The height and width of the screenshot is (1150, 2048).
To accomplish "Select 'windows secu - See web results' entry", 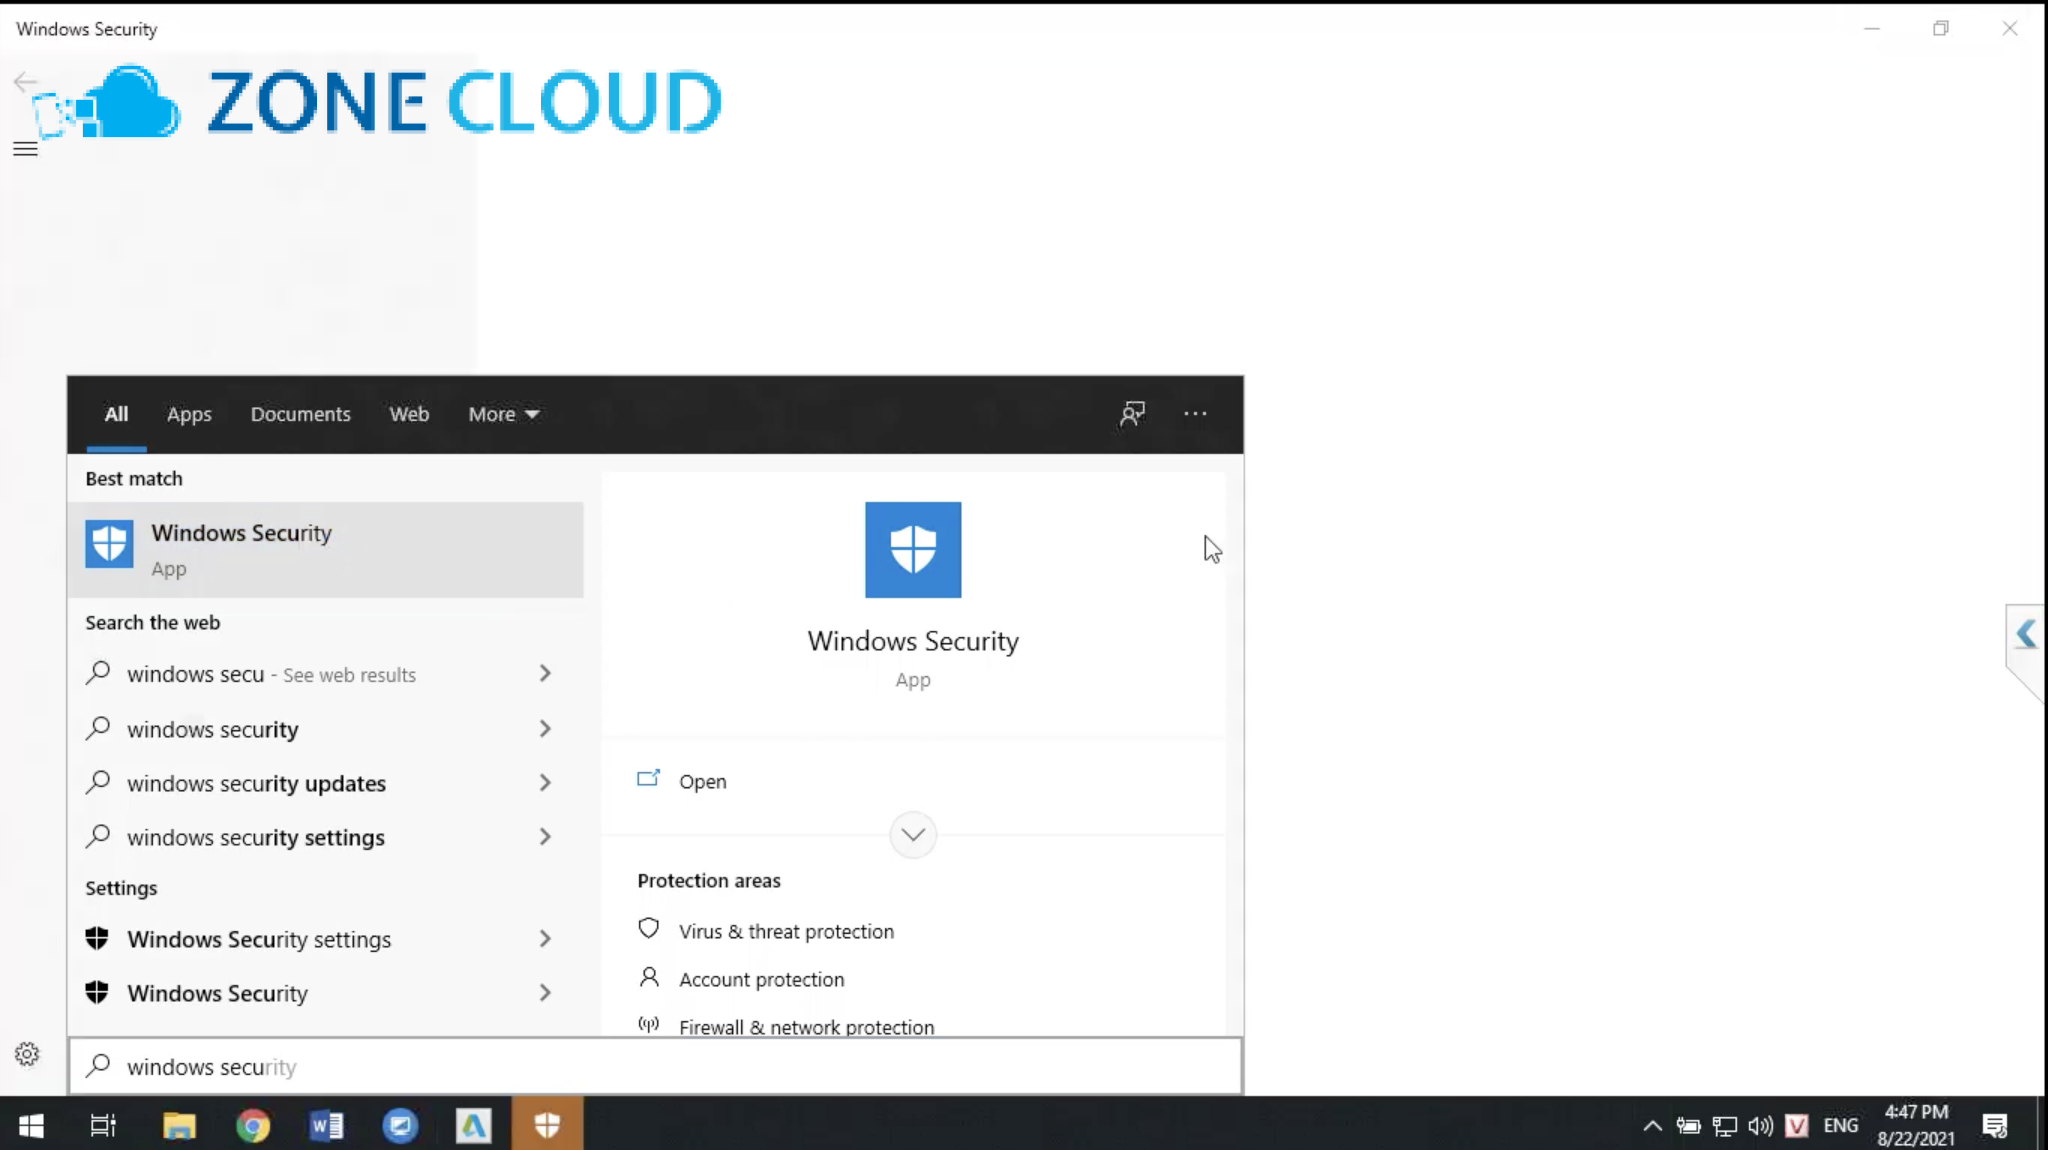I will point(271,674).
